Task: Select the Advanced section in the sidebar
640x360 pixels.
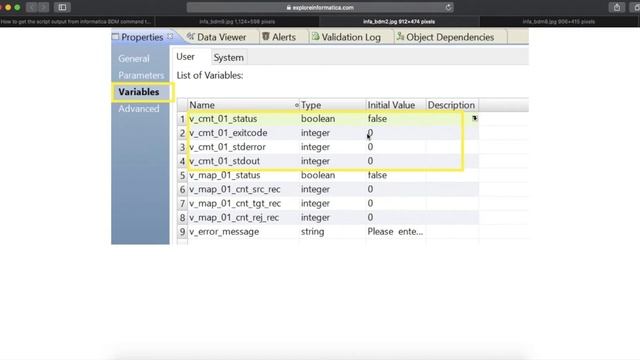Action: [x=139, y=109]
